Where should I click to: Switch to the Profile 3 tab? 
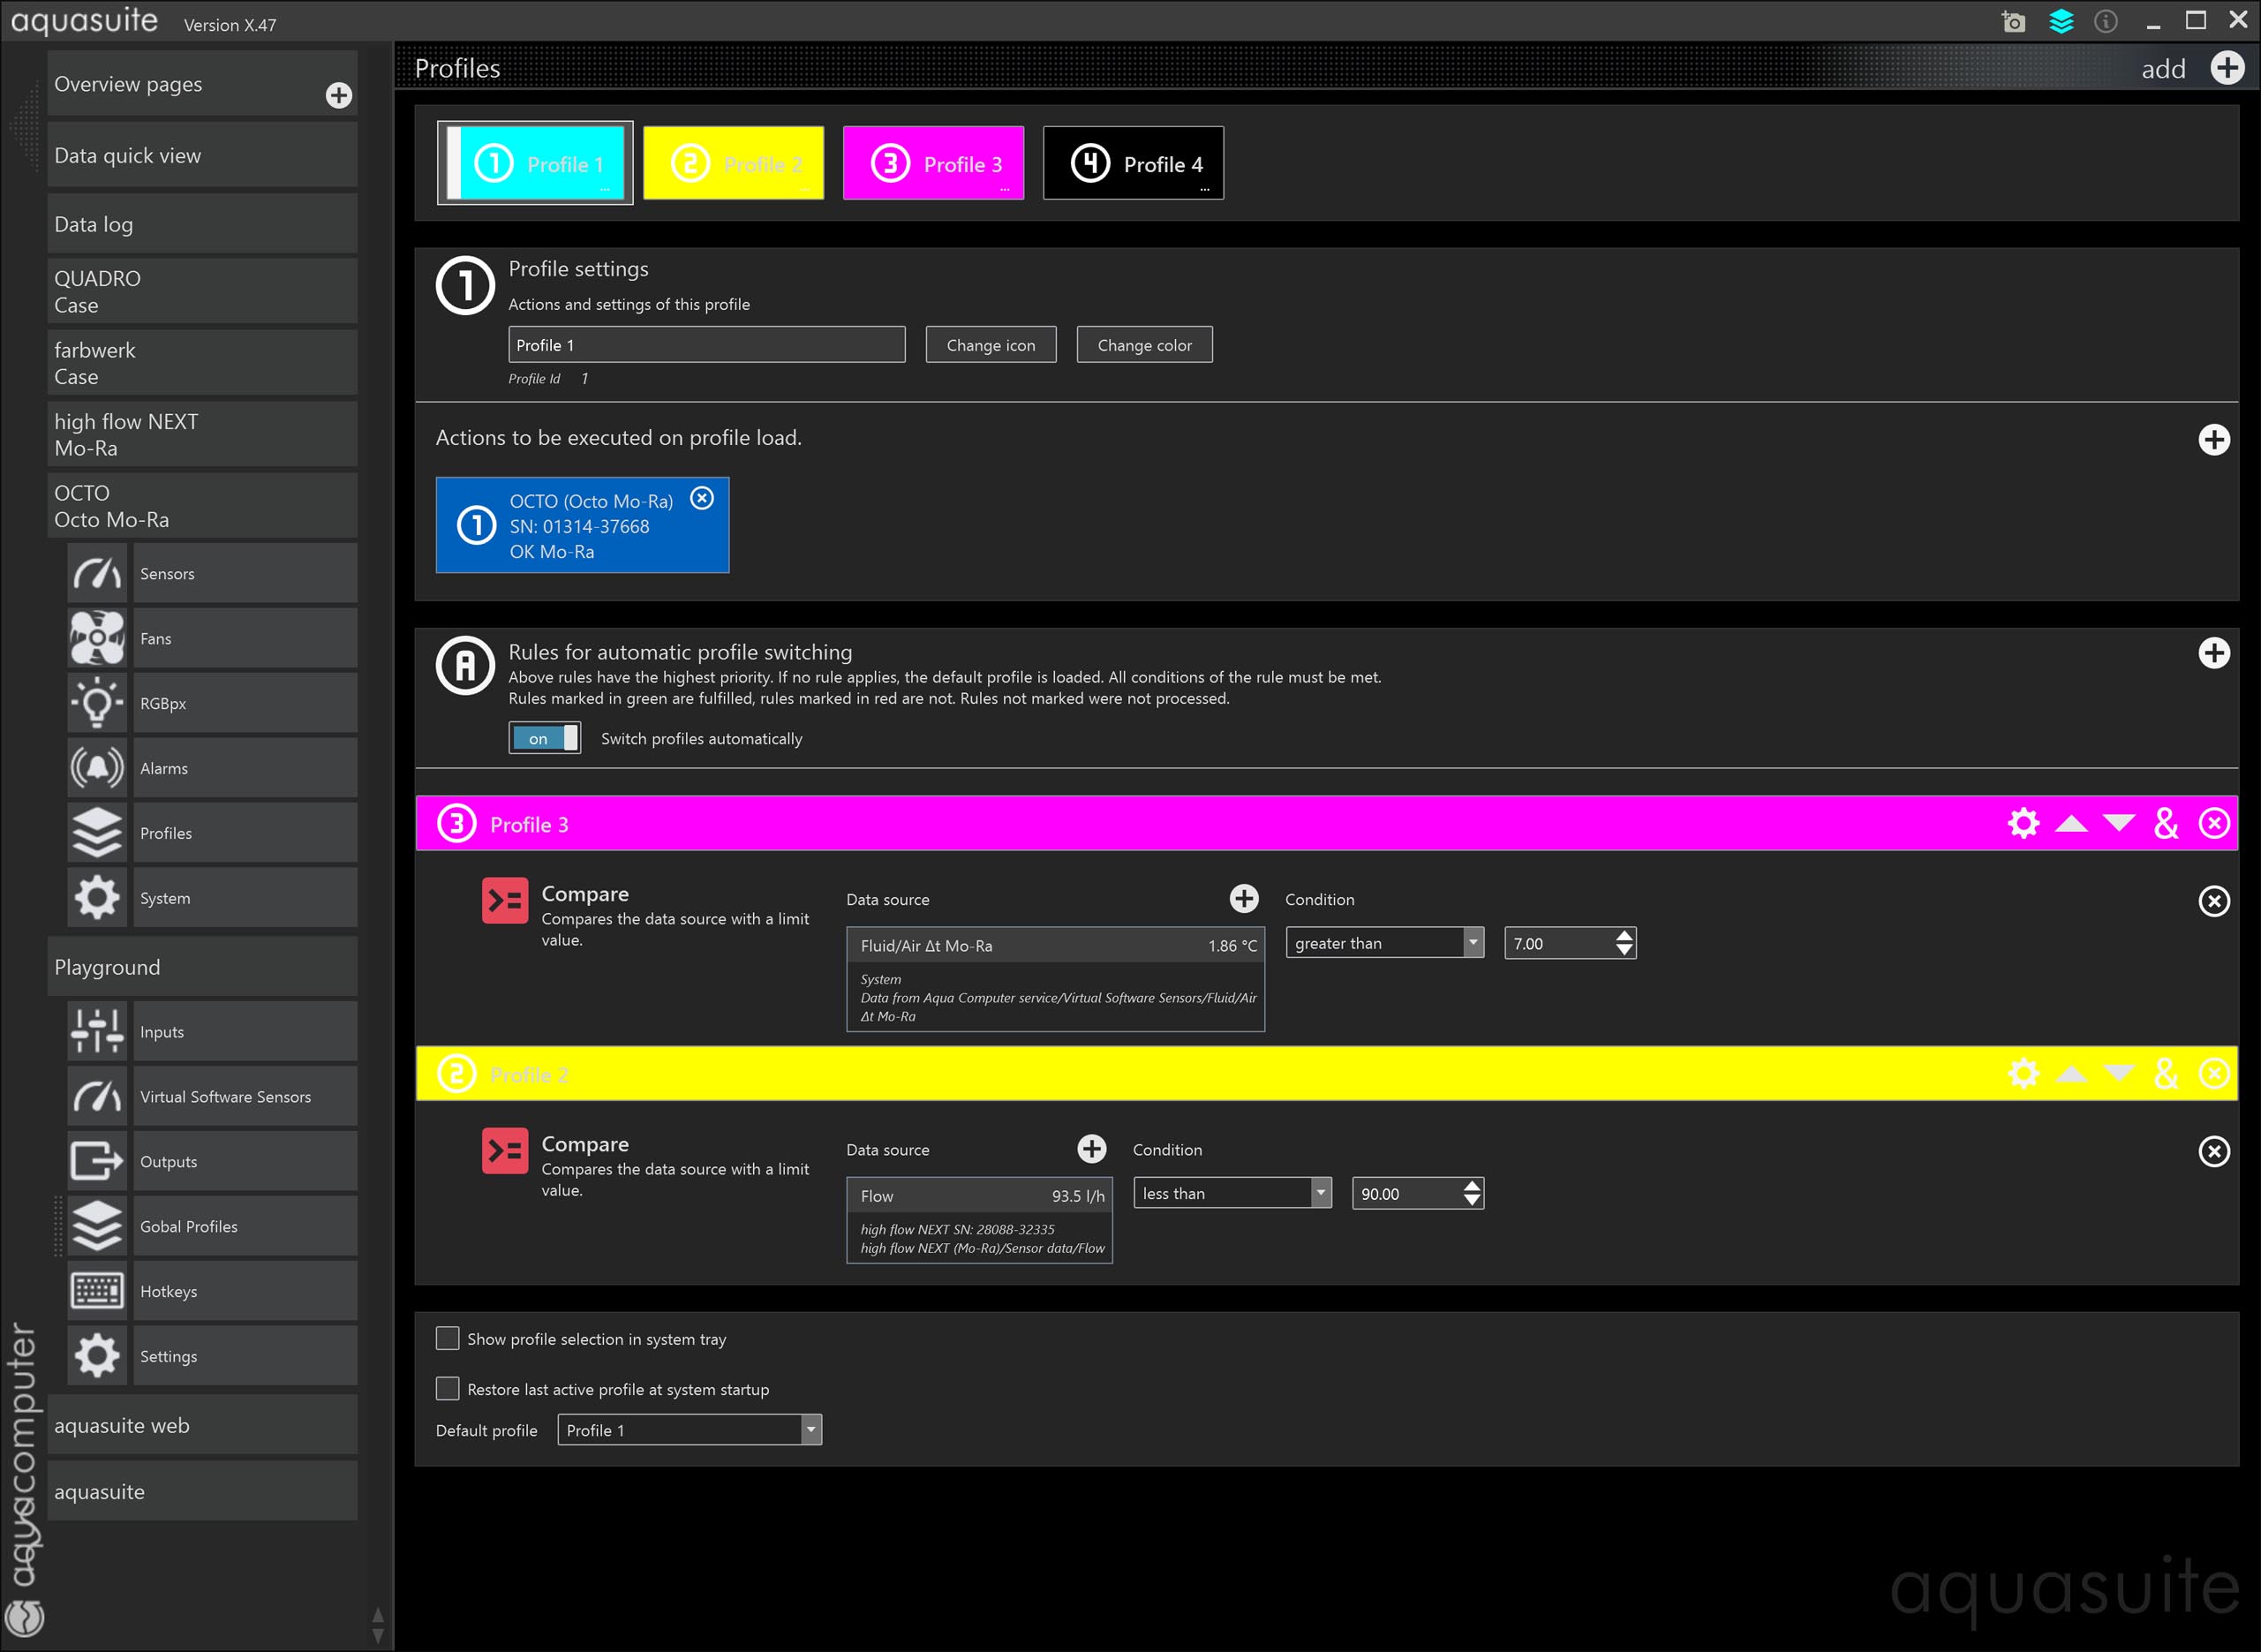pyautogui.click(x=933, y=163)
